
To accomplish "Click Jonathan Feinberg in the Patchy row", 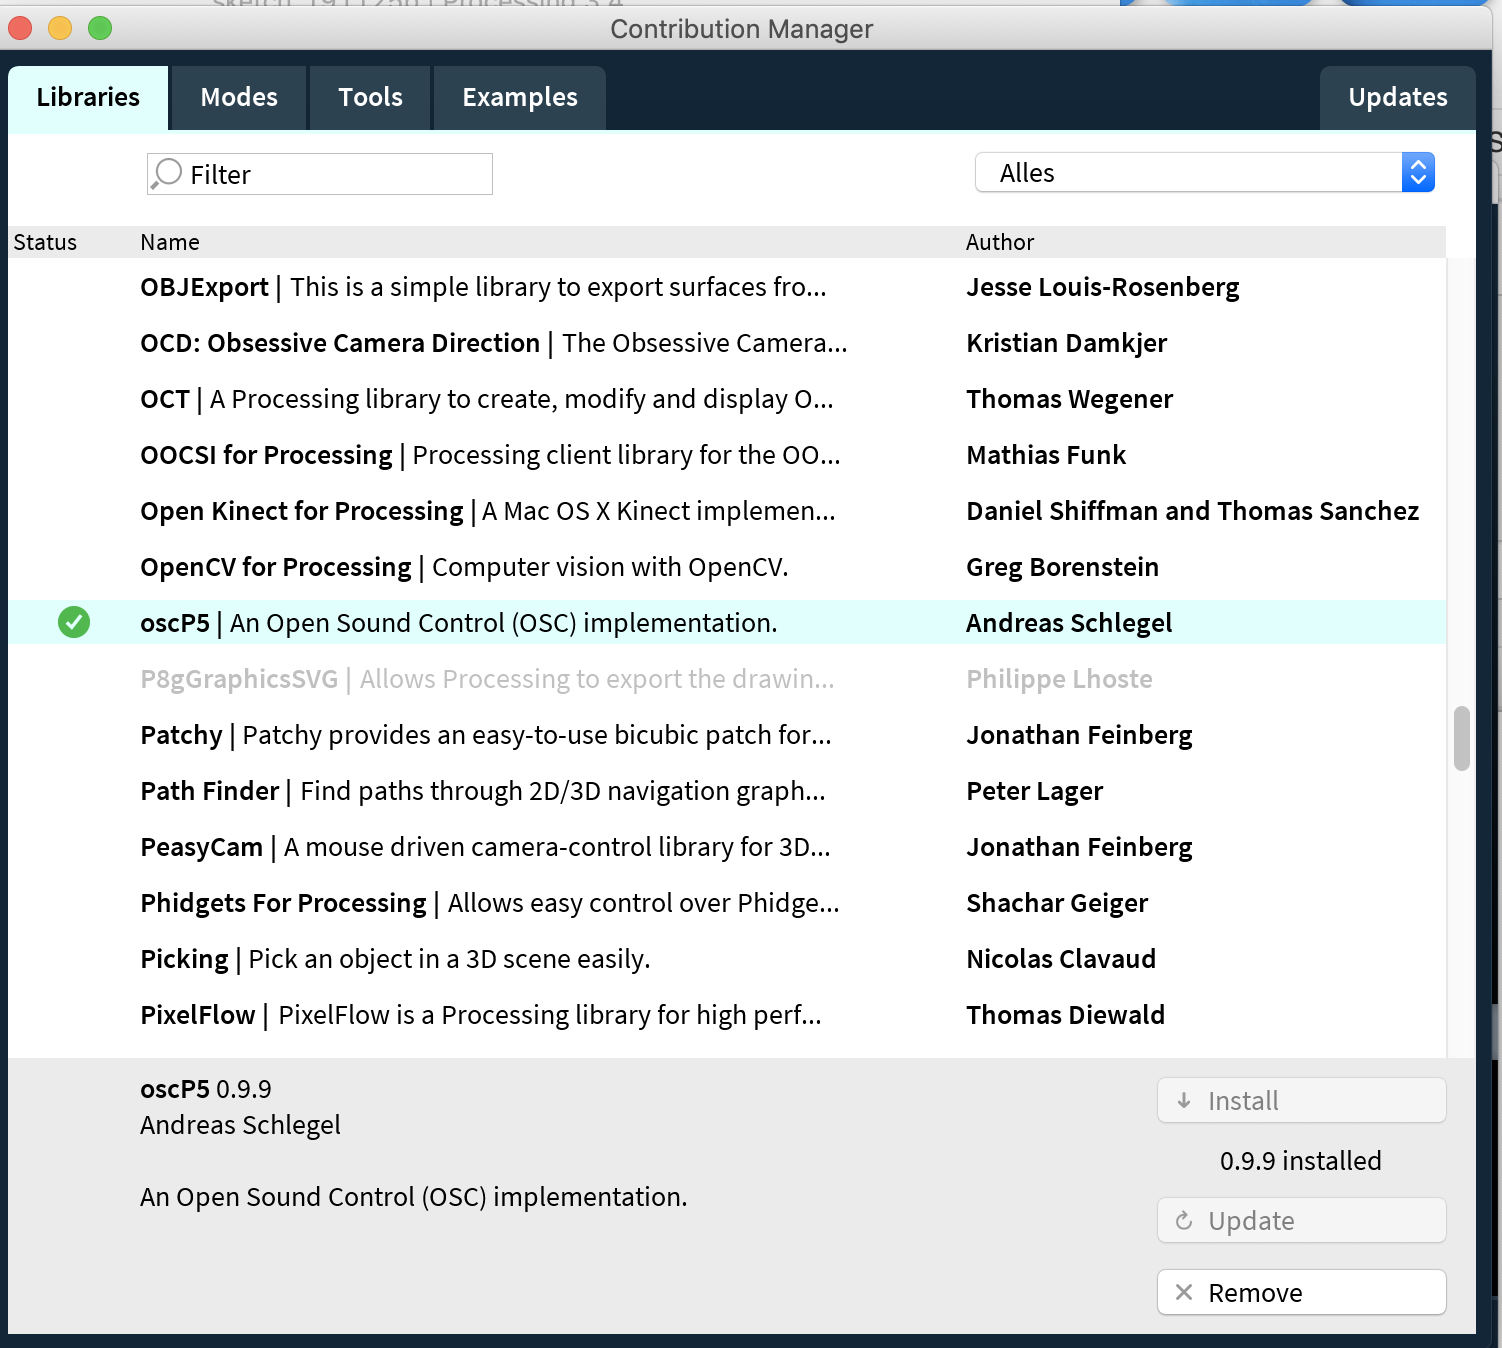I will coord(1080,736).
